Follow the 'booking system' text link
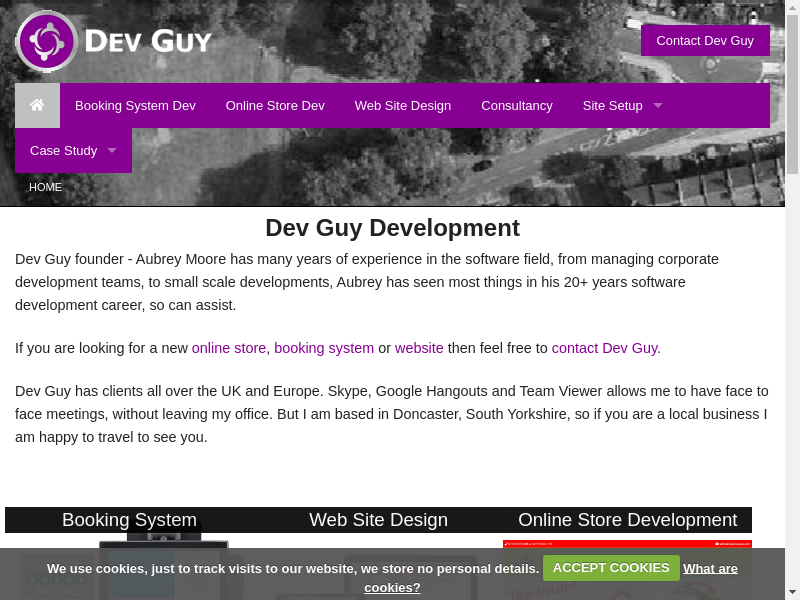Viewport: 800px width, 600px height. tap(324, 348)
